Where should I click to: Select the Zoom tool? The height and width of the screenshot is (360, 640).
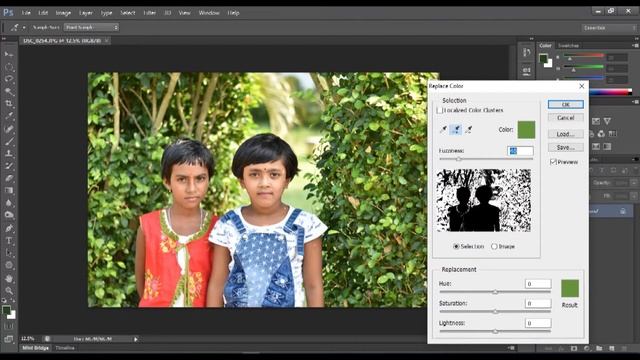pos(9,291)
